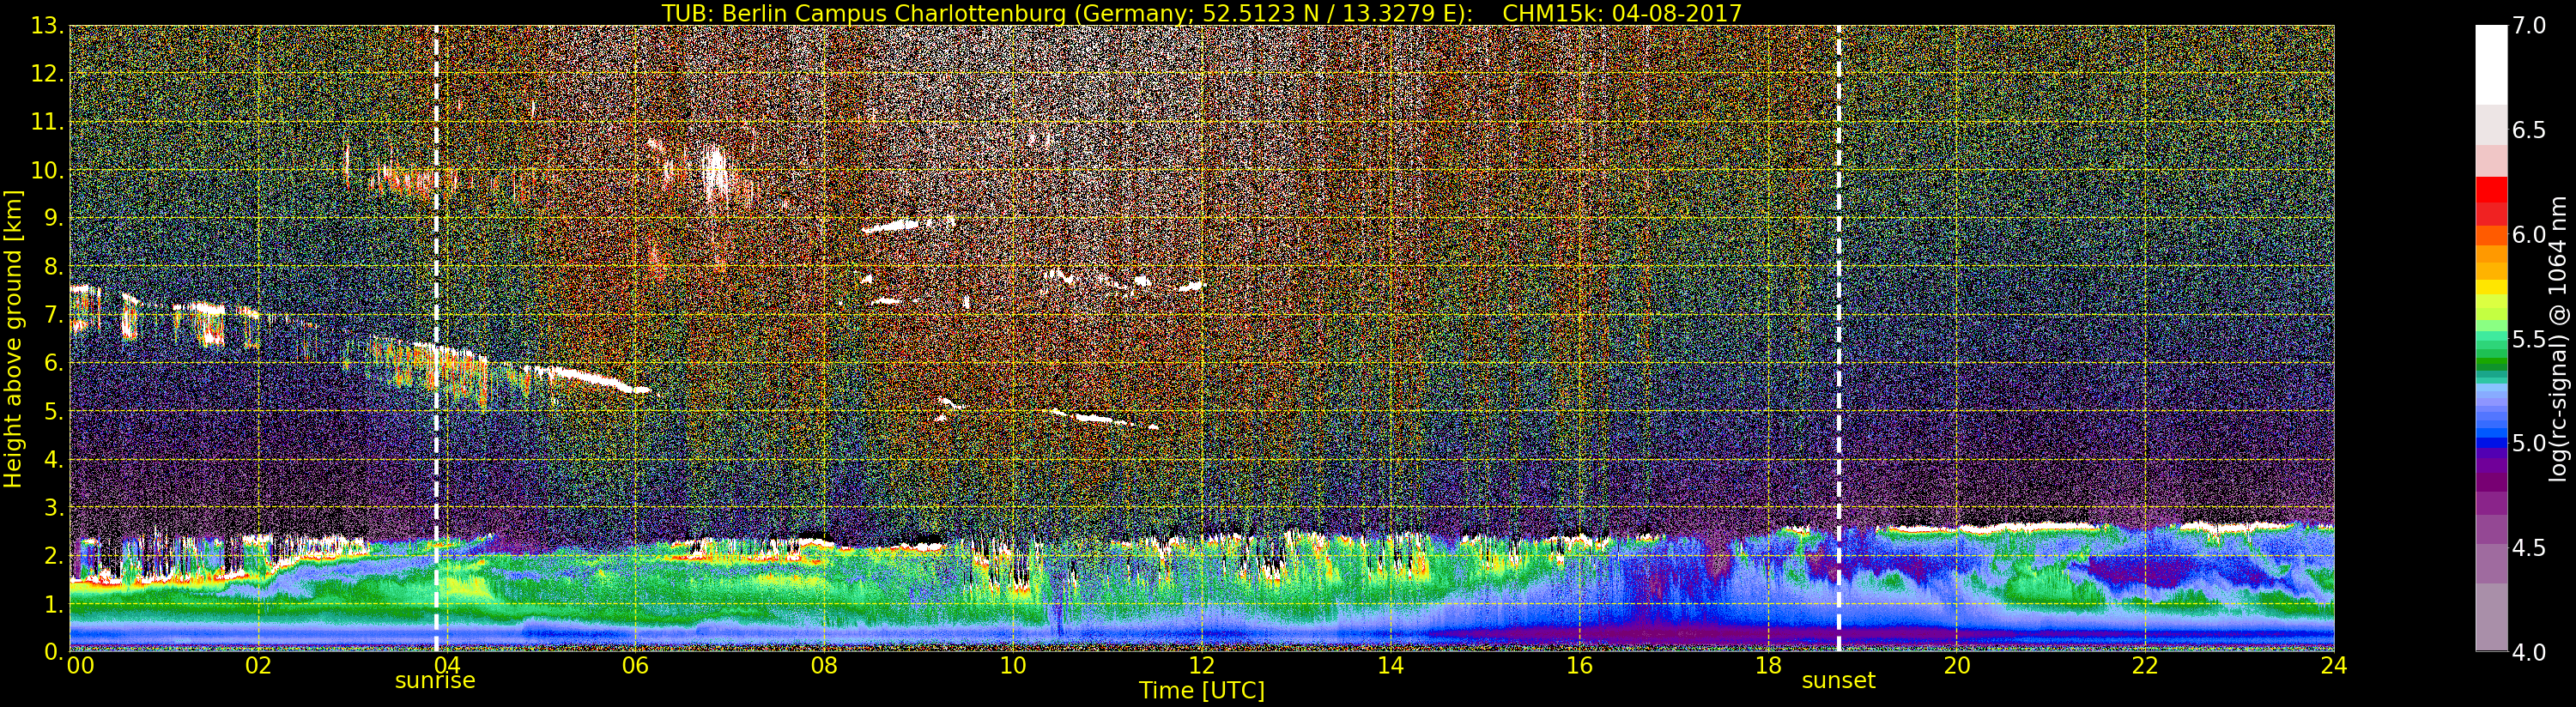Click the 'sunset' label below the time axis
The height and width of the screenshot is (707, 2576).
pyautogui.click(x=1838, y=681)
